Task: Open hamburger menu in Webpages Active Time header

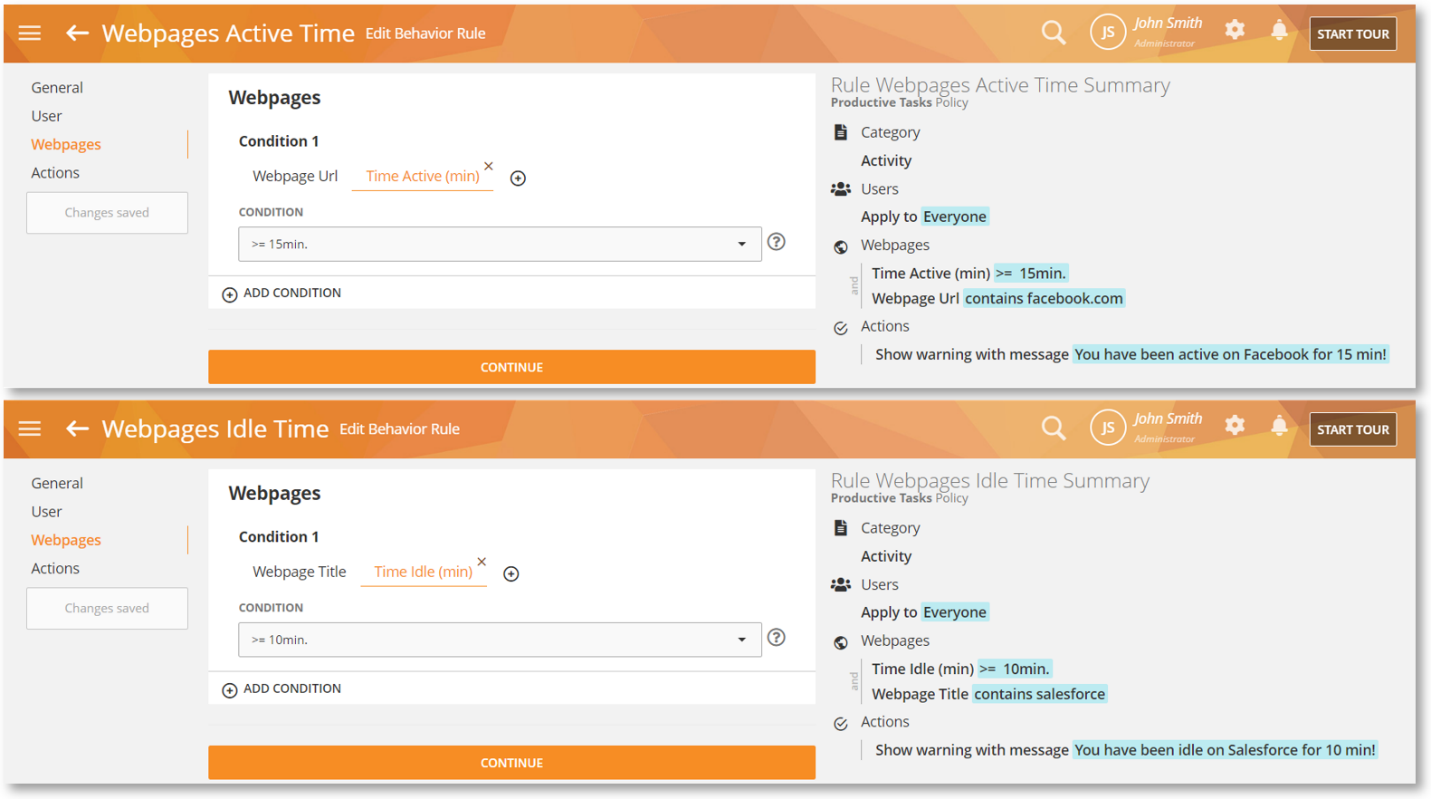Action: pyautogui.click(x=30, y=33)
